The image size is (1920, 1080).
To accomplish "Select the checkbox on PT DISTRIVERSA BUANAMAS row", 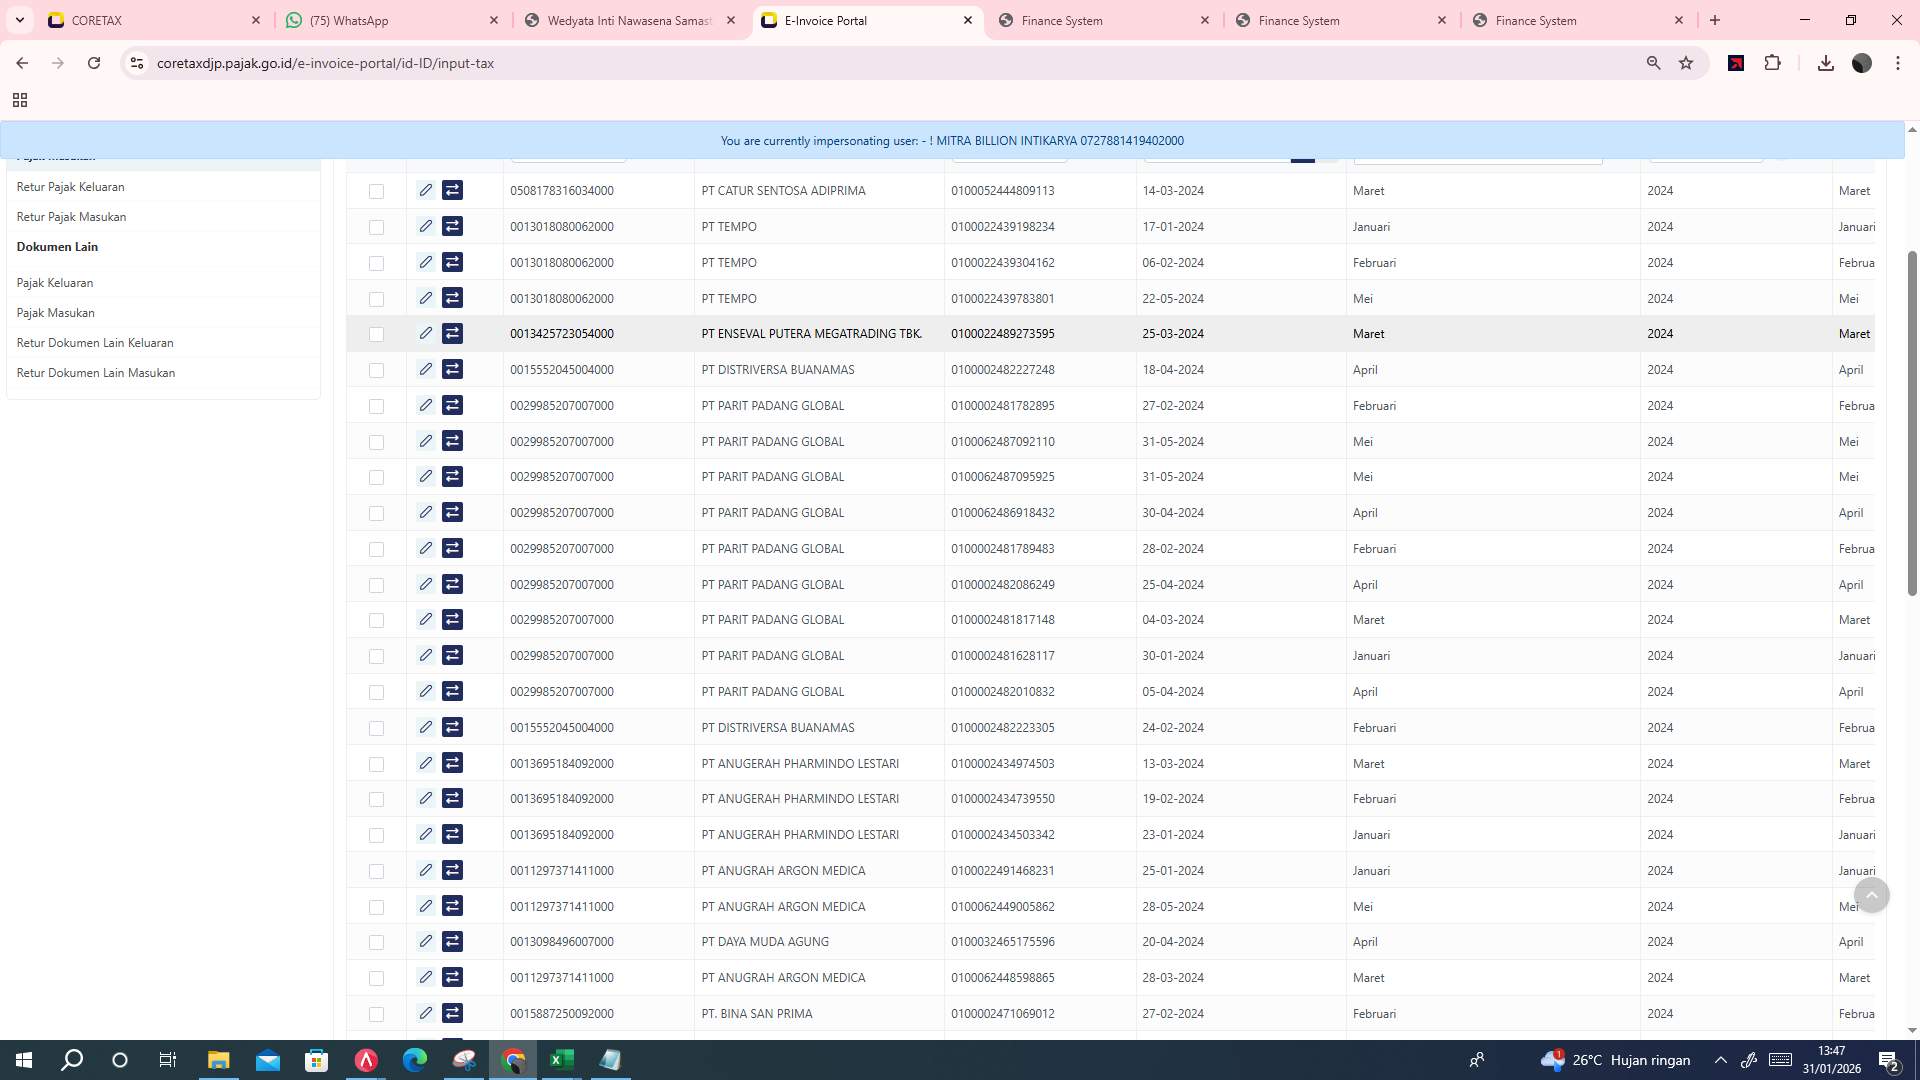I will (x=377, y=369).
